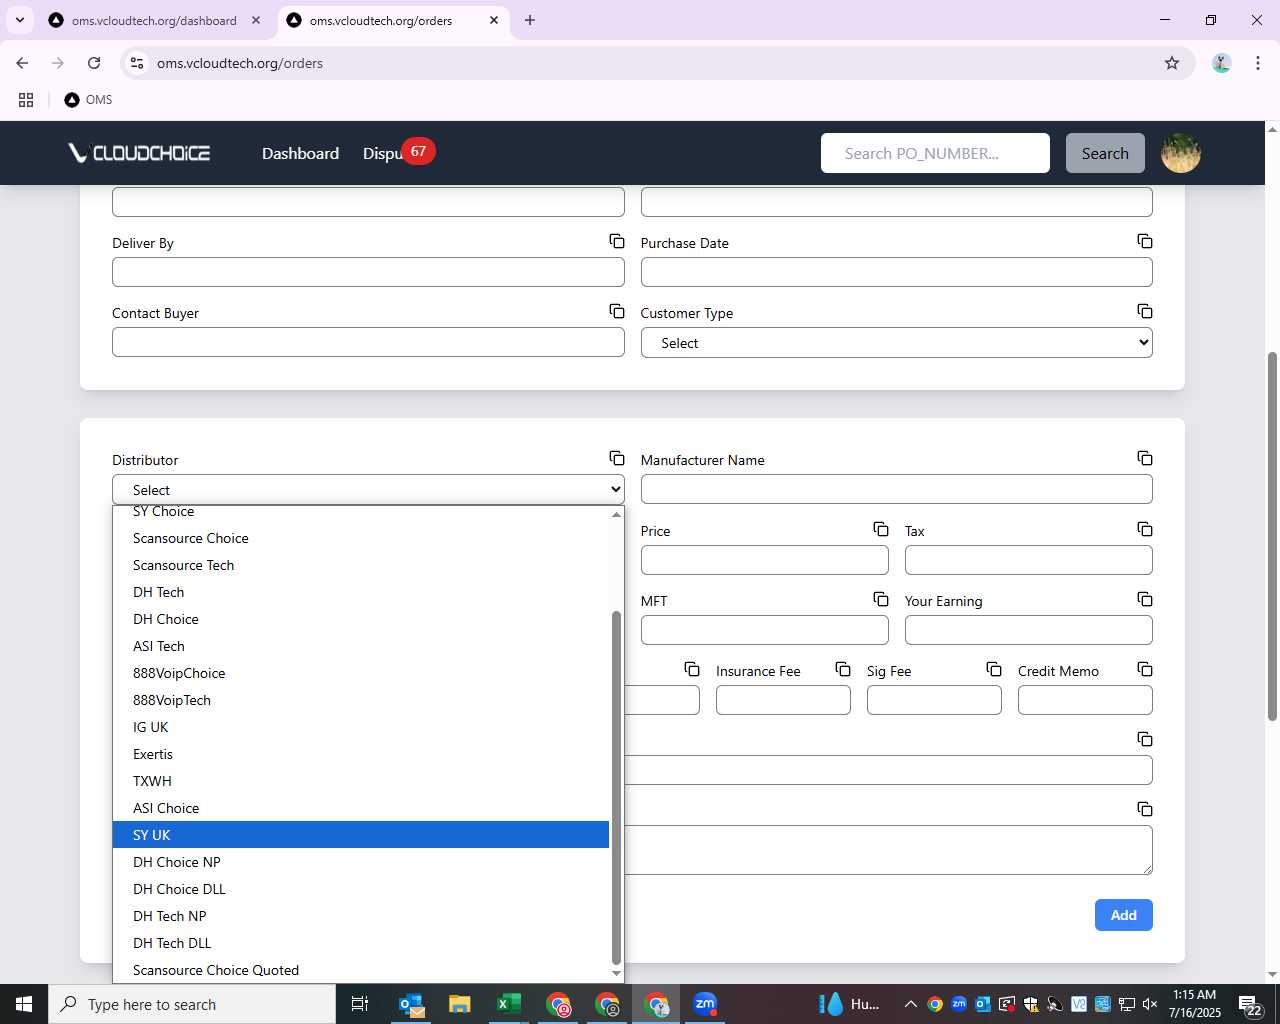Pick Exertis from the list
The height and width of the screenshot is (1024, 1280).
(361, 754)
